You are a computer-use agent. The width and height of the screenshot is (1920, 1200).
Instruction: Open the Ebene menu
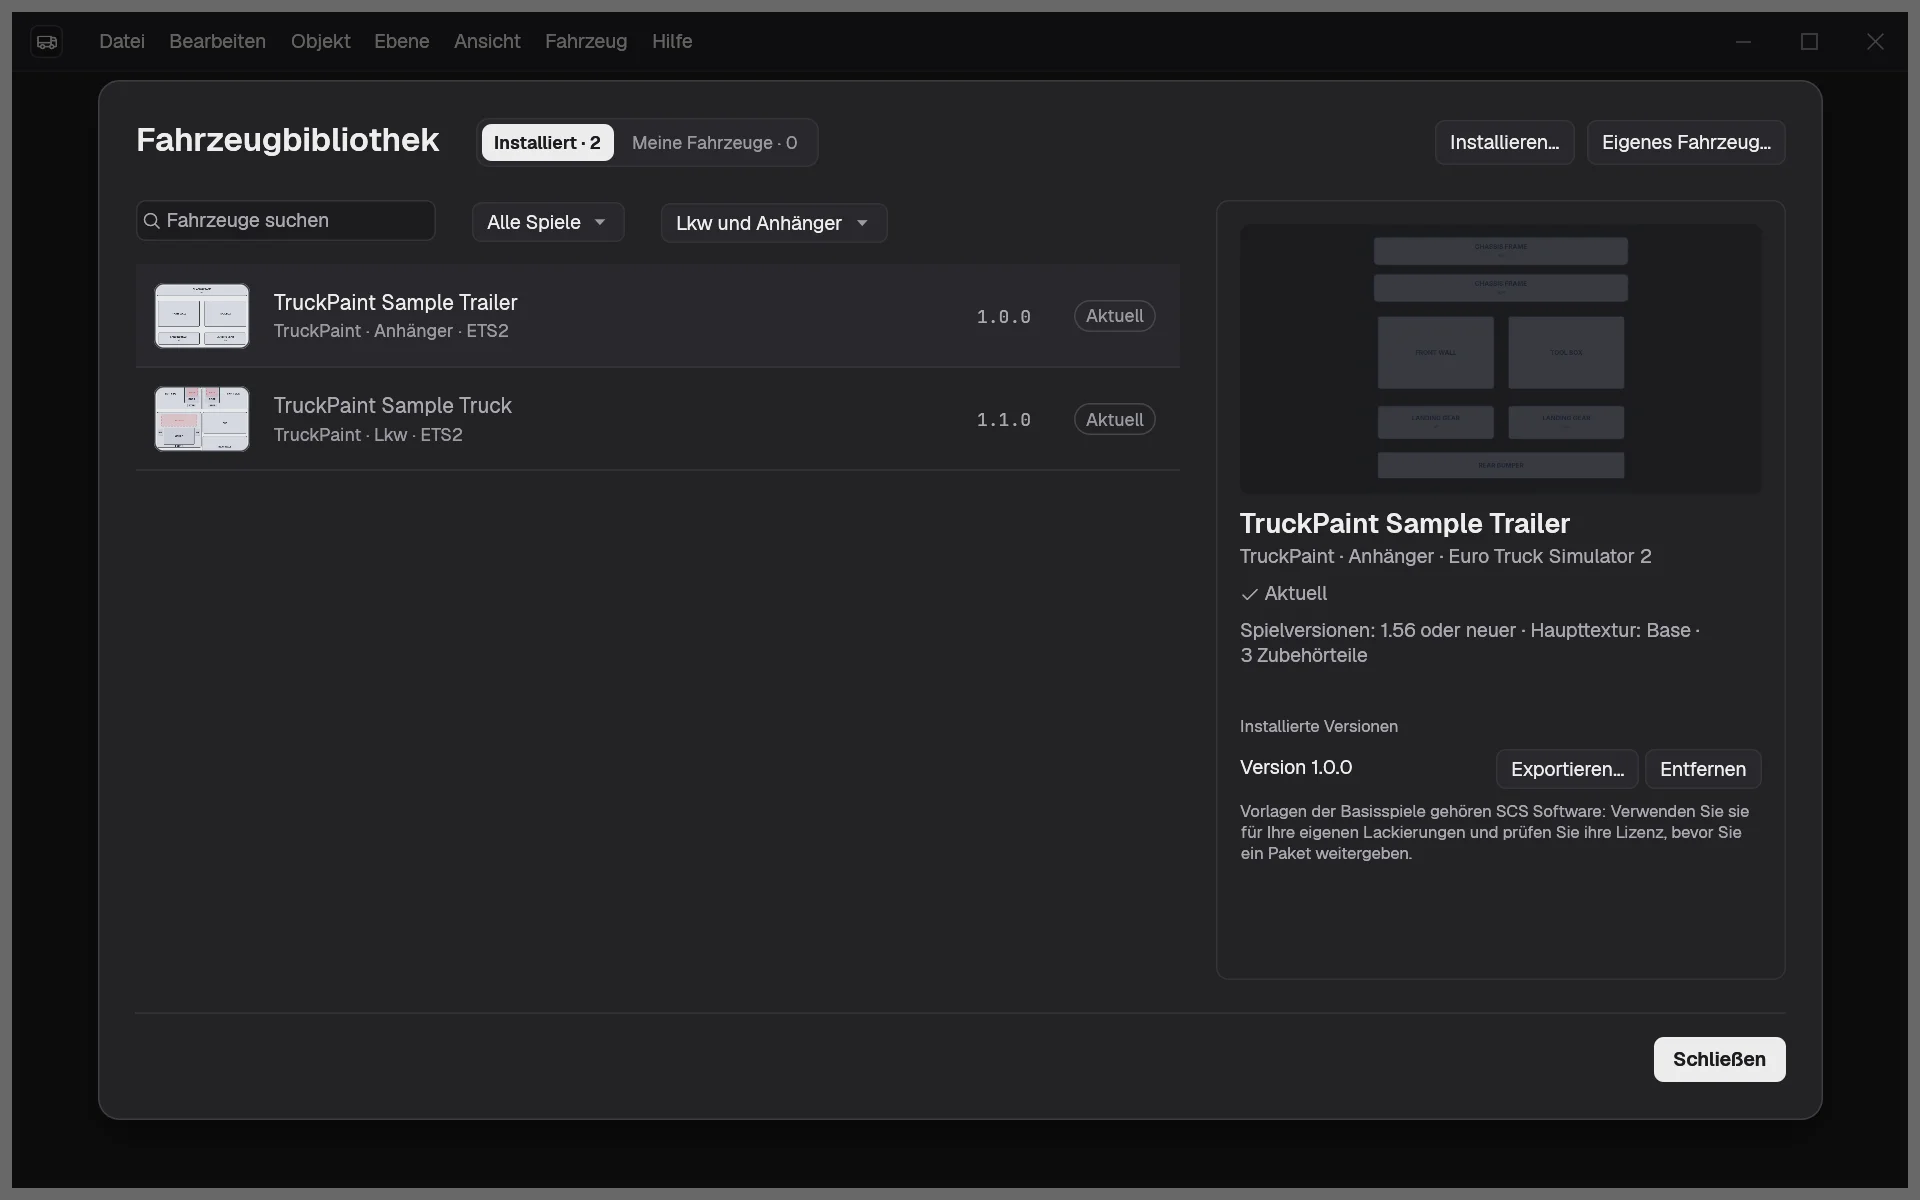coord(401,41)
